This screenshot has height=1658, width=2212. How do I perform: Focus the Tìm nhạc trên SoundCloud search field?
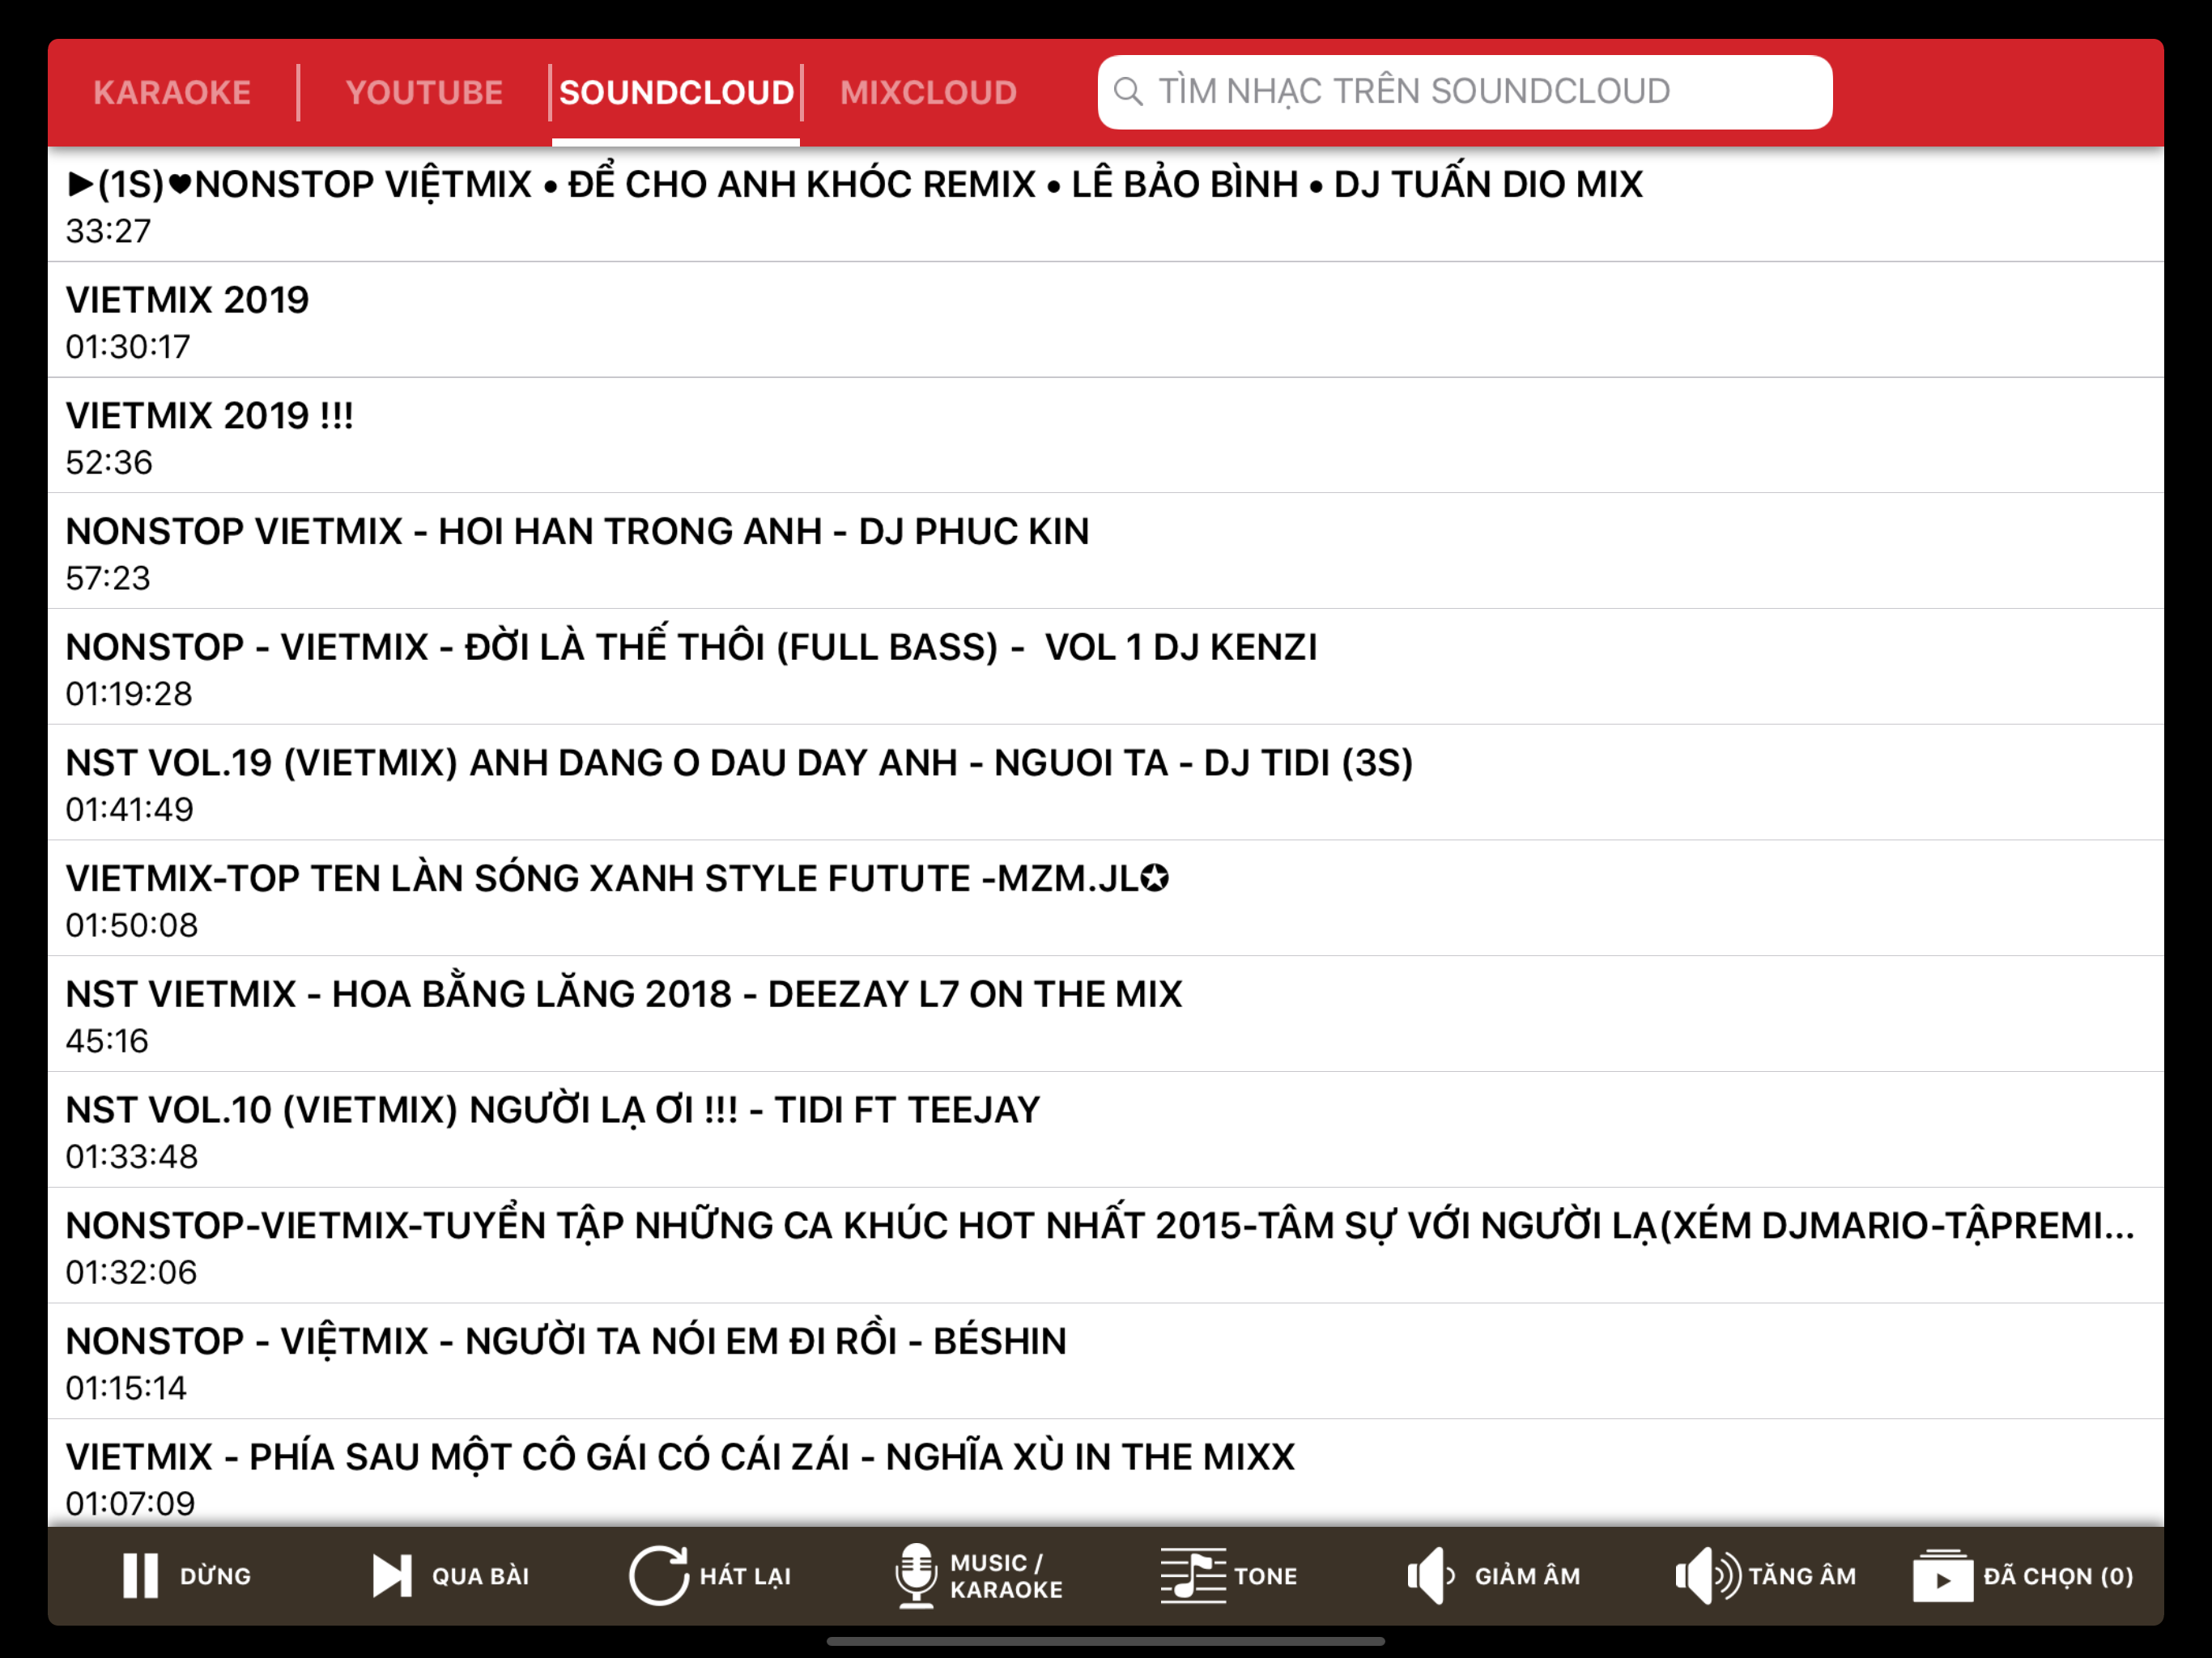1465,91
